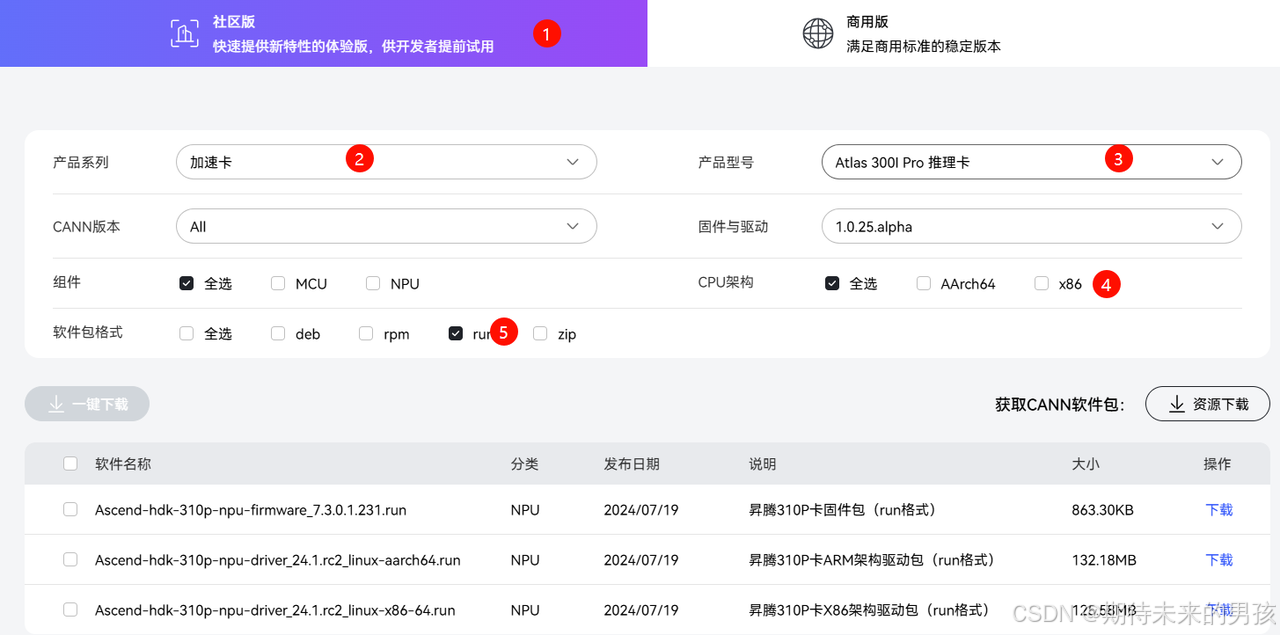The width and height of the screenshot is (1280, 635).
Task: Click the 操作 column header
Action: click(x=1218, y=464)
